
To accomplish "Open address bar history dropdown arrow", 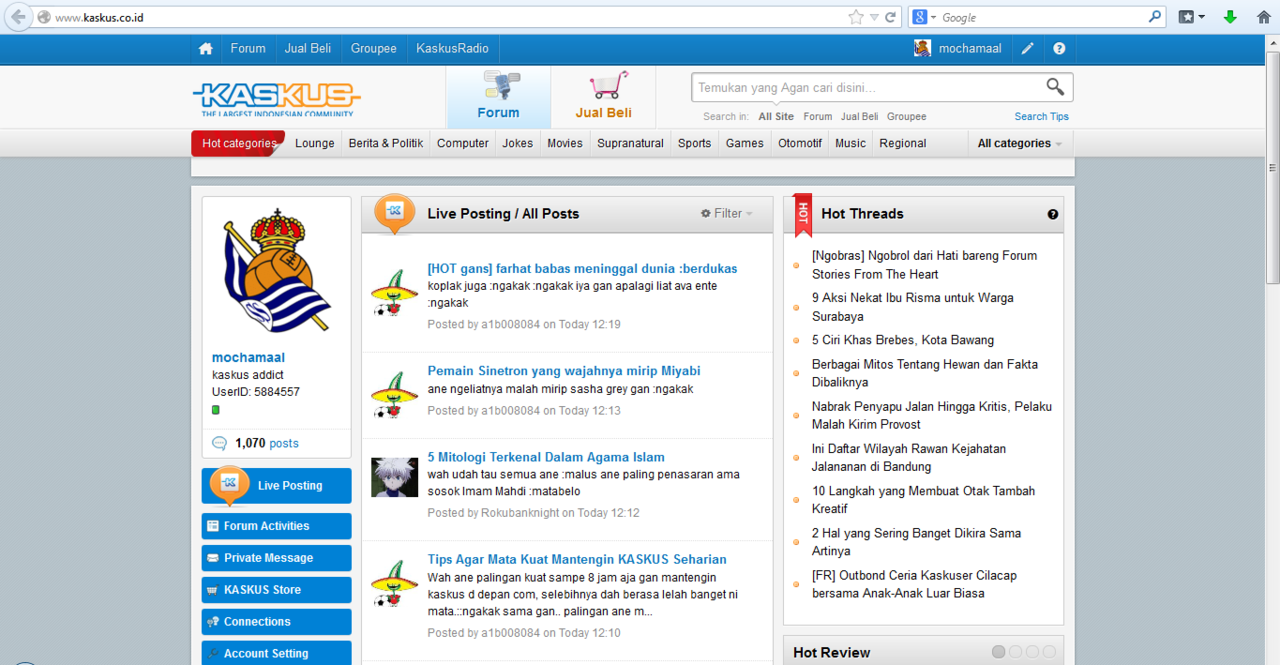I will click(x=875, y=17).
